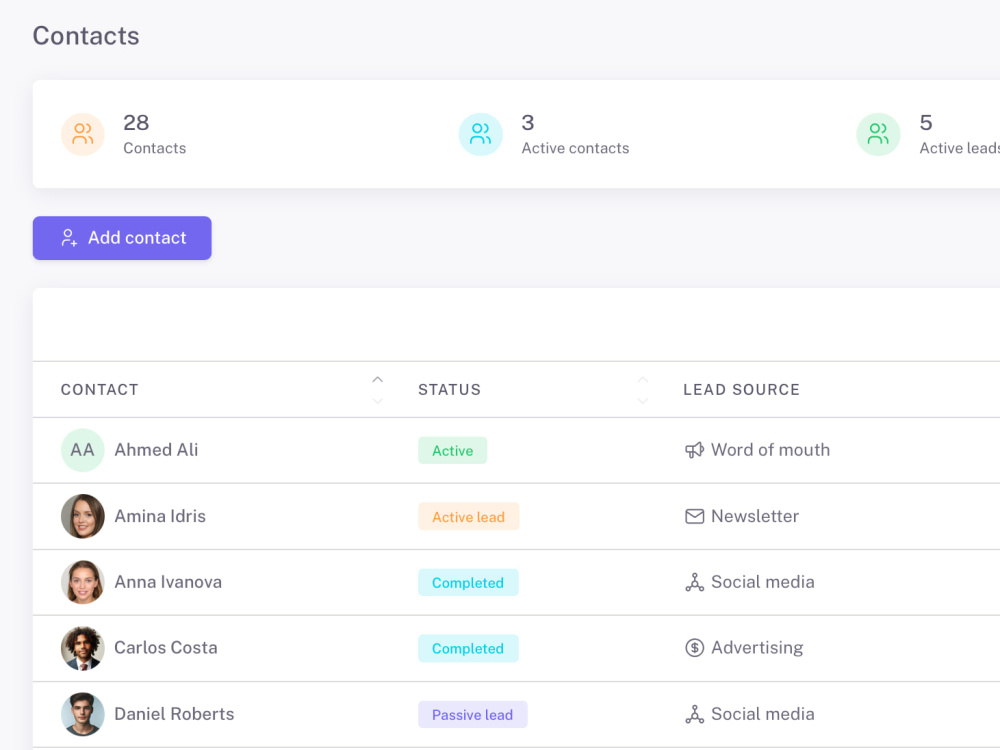Click the 3 Active contacts statistic
The width and height of the screenshot is (1000, 750).
[575, 135]
